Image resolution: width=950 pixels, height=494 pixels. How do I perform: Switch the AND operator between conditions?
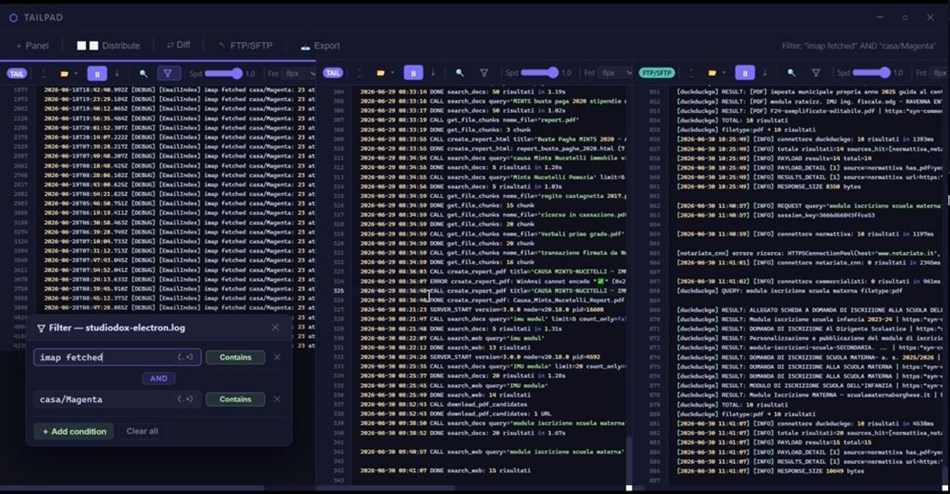click(x=159, y=378)
